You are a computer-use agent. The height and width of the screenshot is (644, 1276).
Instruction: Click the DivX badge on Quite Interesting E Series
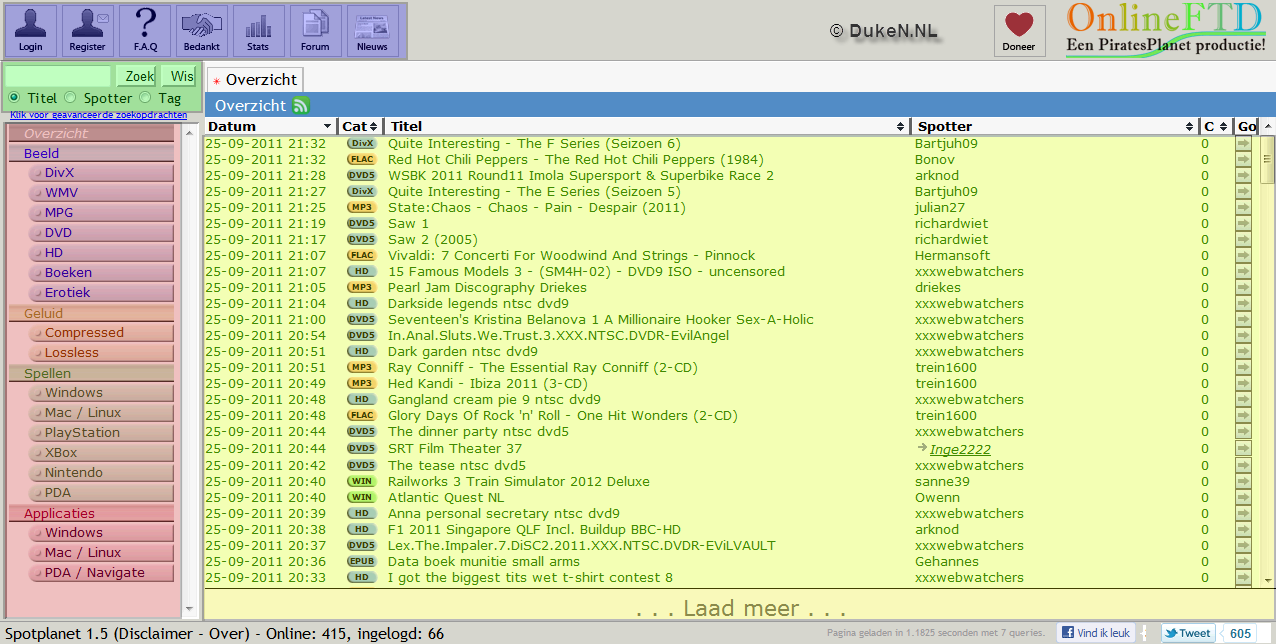coord(361,191)
